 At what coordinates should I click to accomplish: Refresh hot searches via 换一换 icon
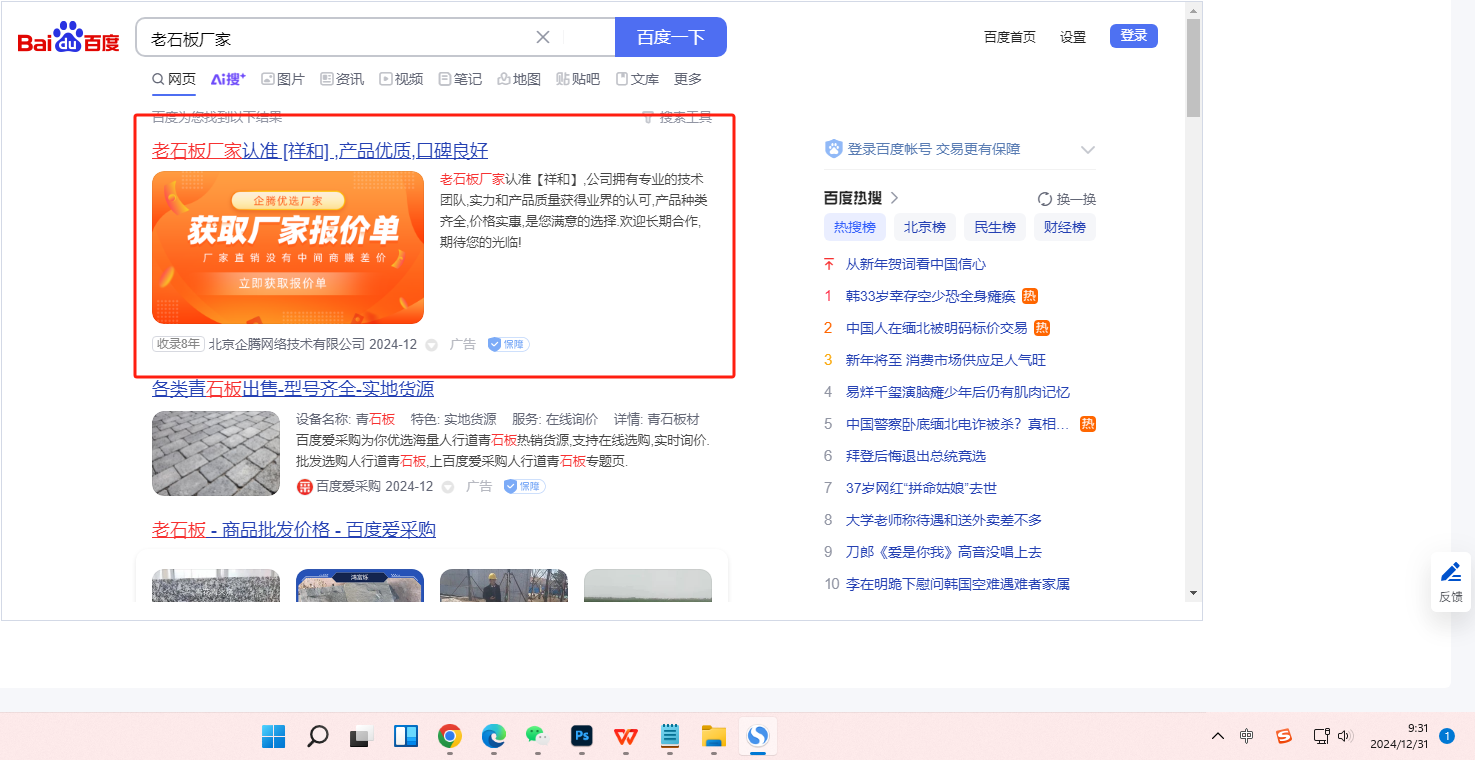1045,199
